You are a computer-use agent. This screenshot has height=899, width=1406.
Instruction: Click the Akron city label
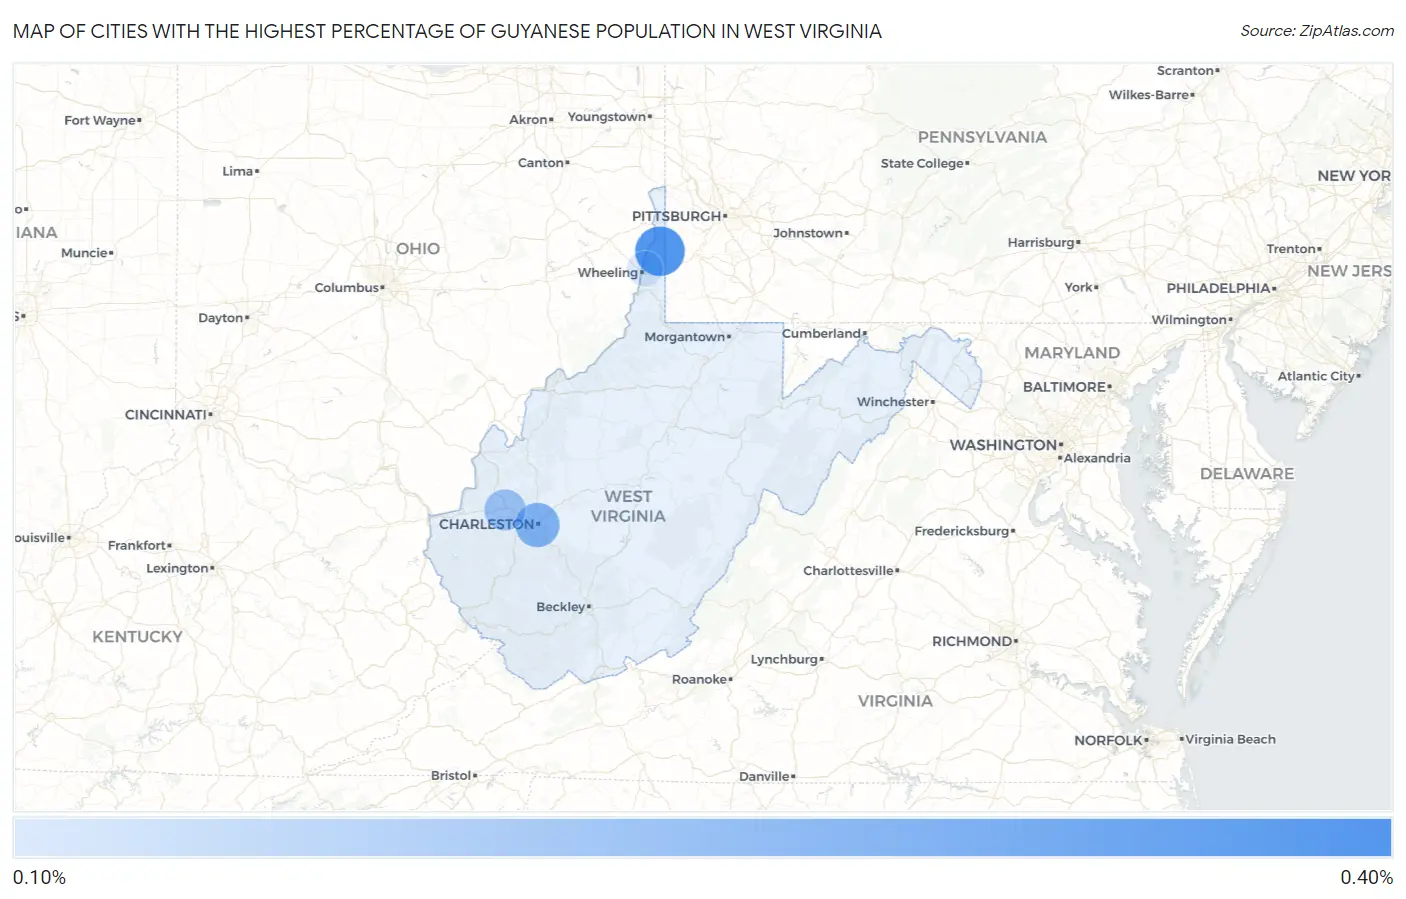(x=528, y=120)
